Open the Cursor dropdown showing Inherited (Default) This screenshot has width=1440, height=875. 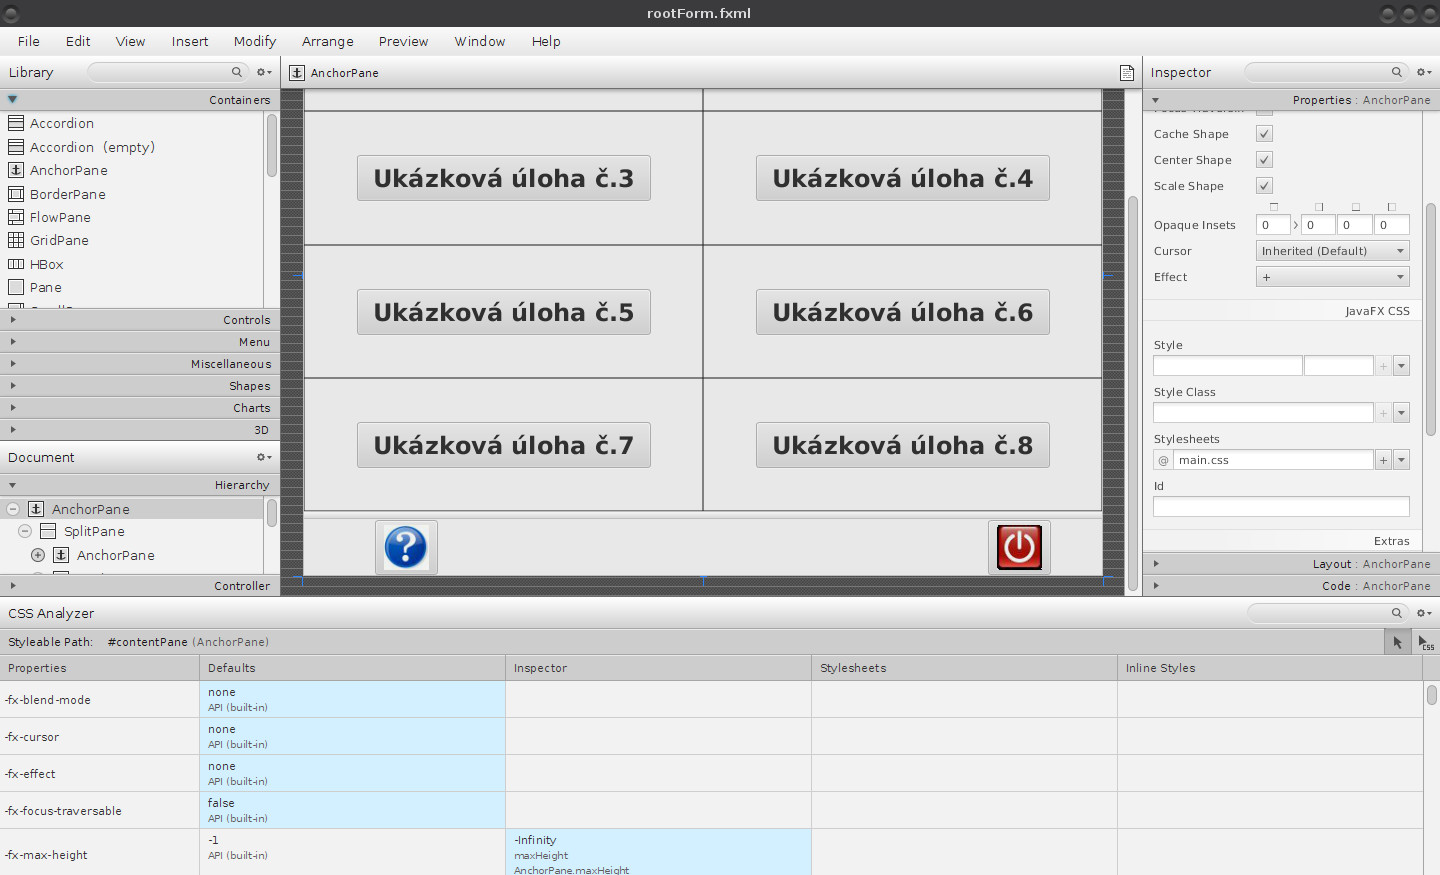1332,251
